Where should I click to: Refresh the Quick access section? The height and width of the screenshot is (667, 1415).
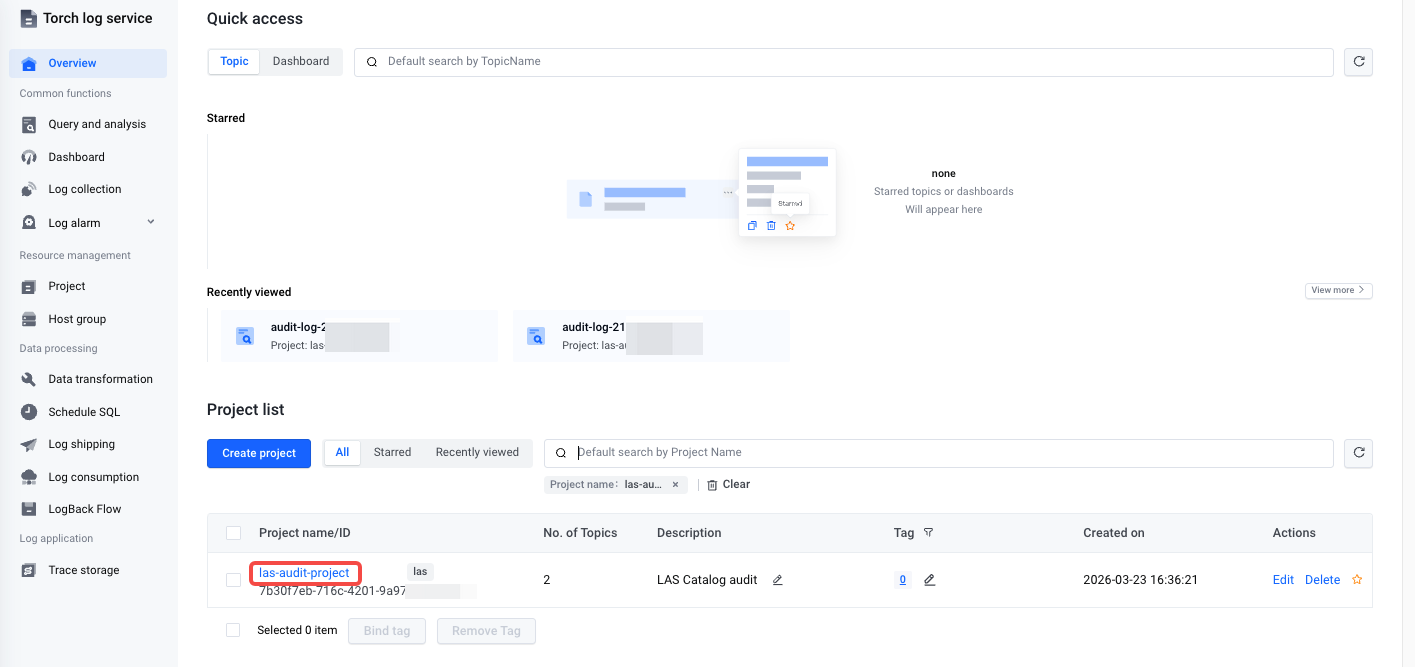1358,62
